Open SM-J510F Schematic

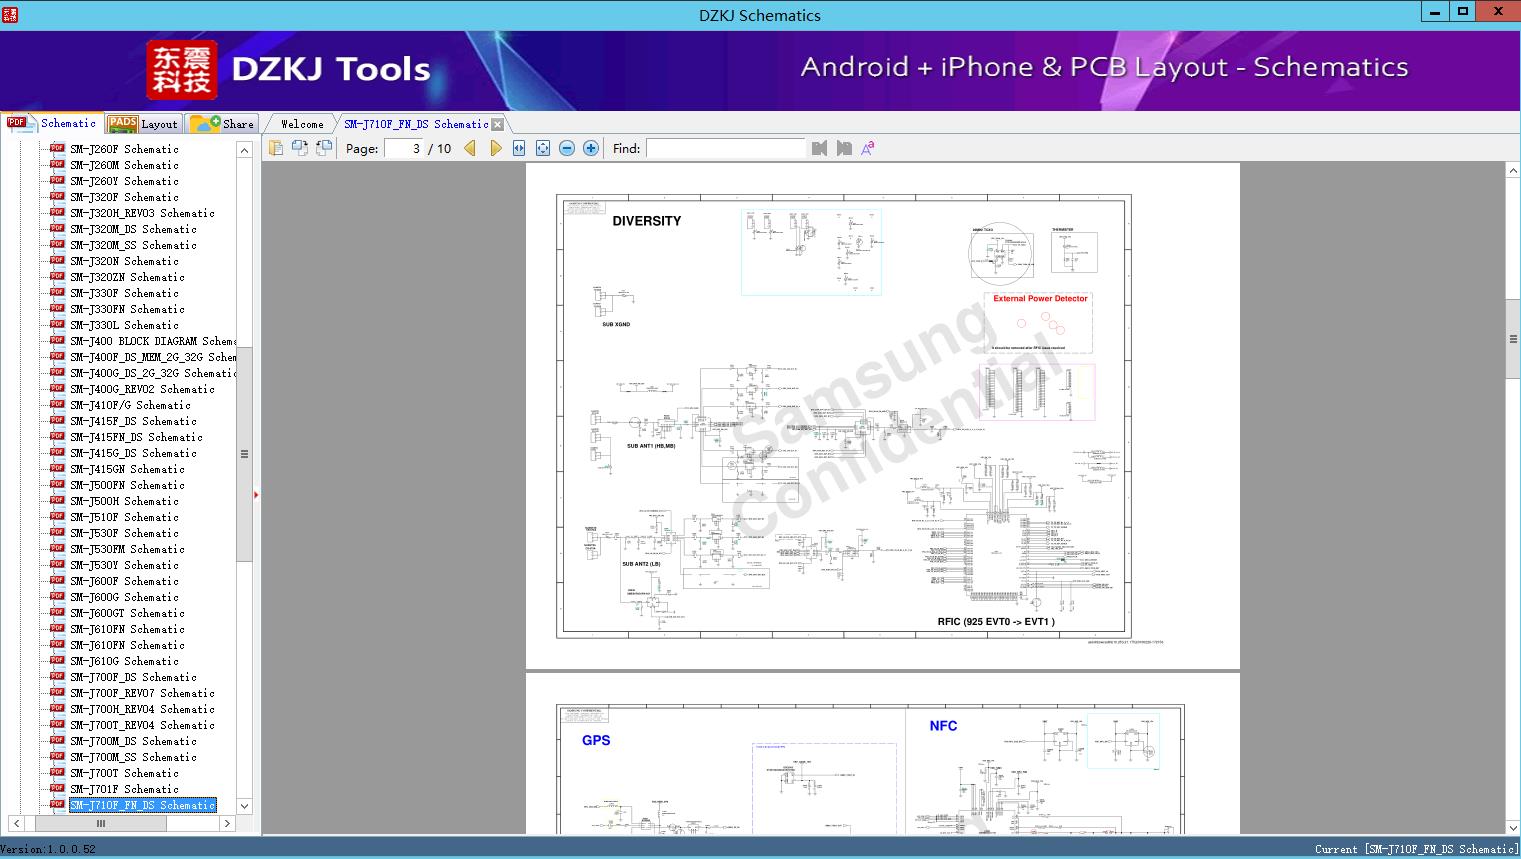point(124,517)
